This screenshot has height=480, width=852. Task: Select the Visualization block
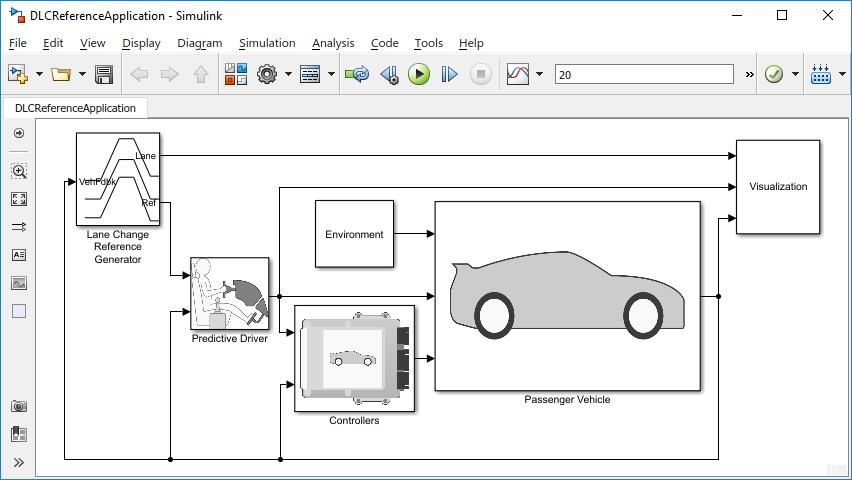tap(778, 187)
